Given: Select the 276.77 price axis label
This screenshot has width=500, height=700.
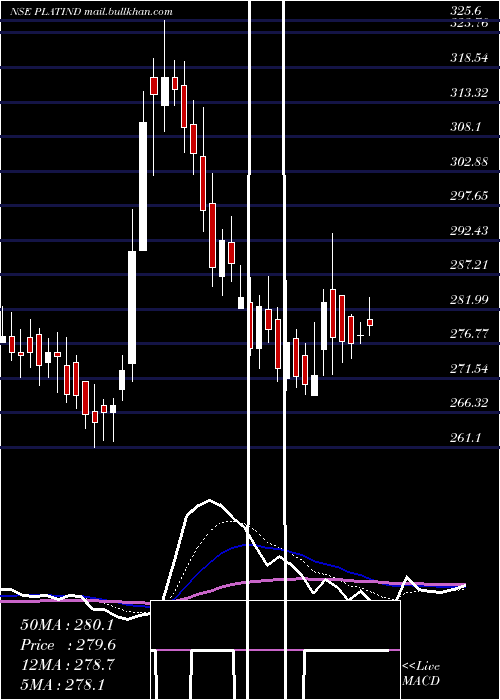Looking at the screenshot, I should [x=469, y=334].
